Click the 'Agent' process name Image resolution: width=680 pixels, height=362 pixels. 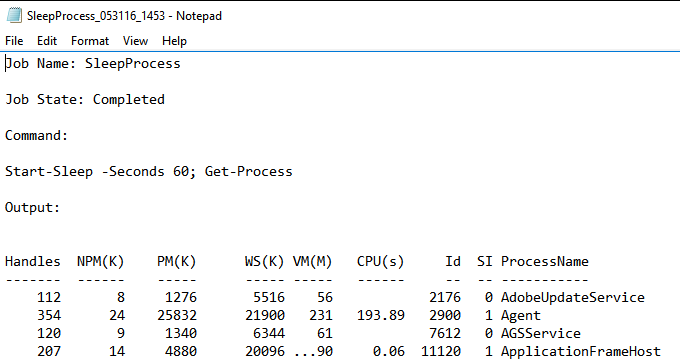tap(521, 316)
